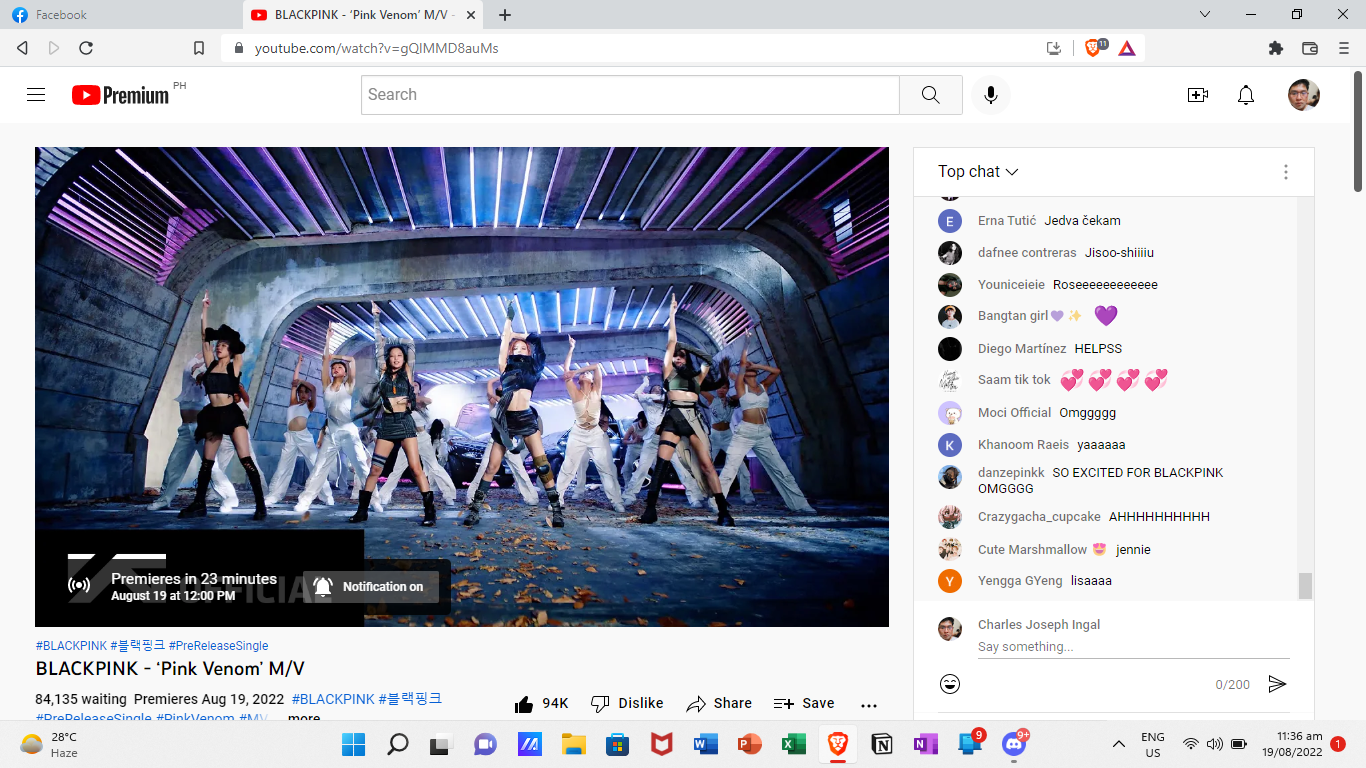Open emoji picker in chat
This screenshot has height=768, width=1366.
click(x=950, y=684)
